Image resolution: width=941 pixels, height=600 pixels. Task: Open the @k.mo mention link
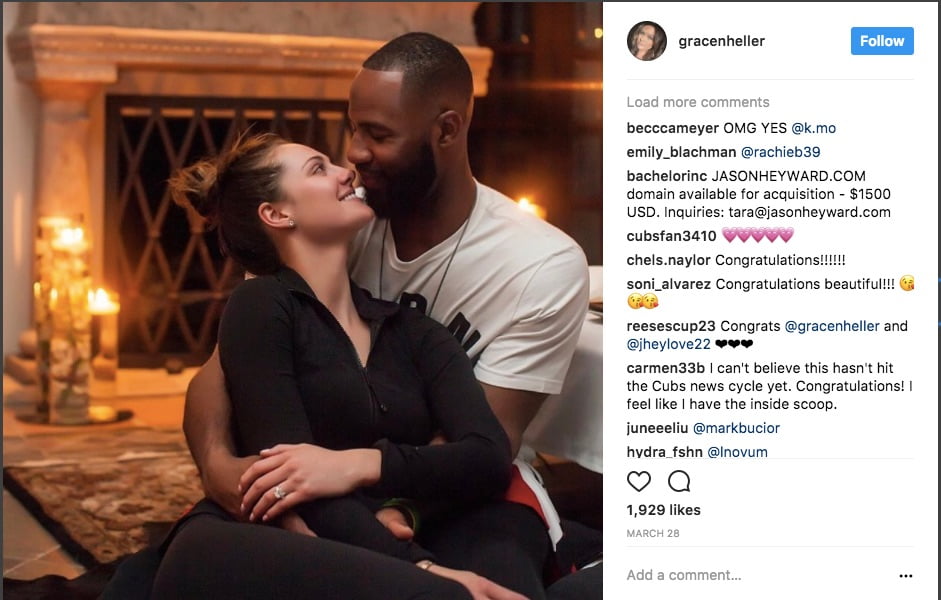(x=813, y=128)
